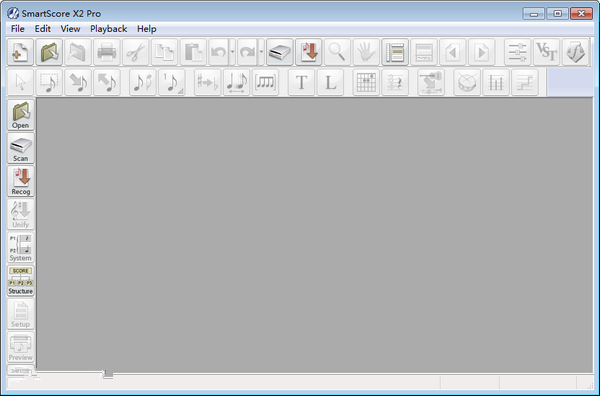Click the Paste clipboard icon

pos(193,52)
